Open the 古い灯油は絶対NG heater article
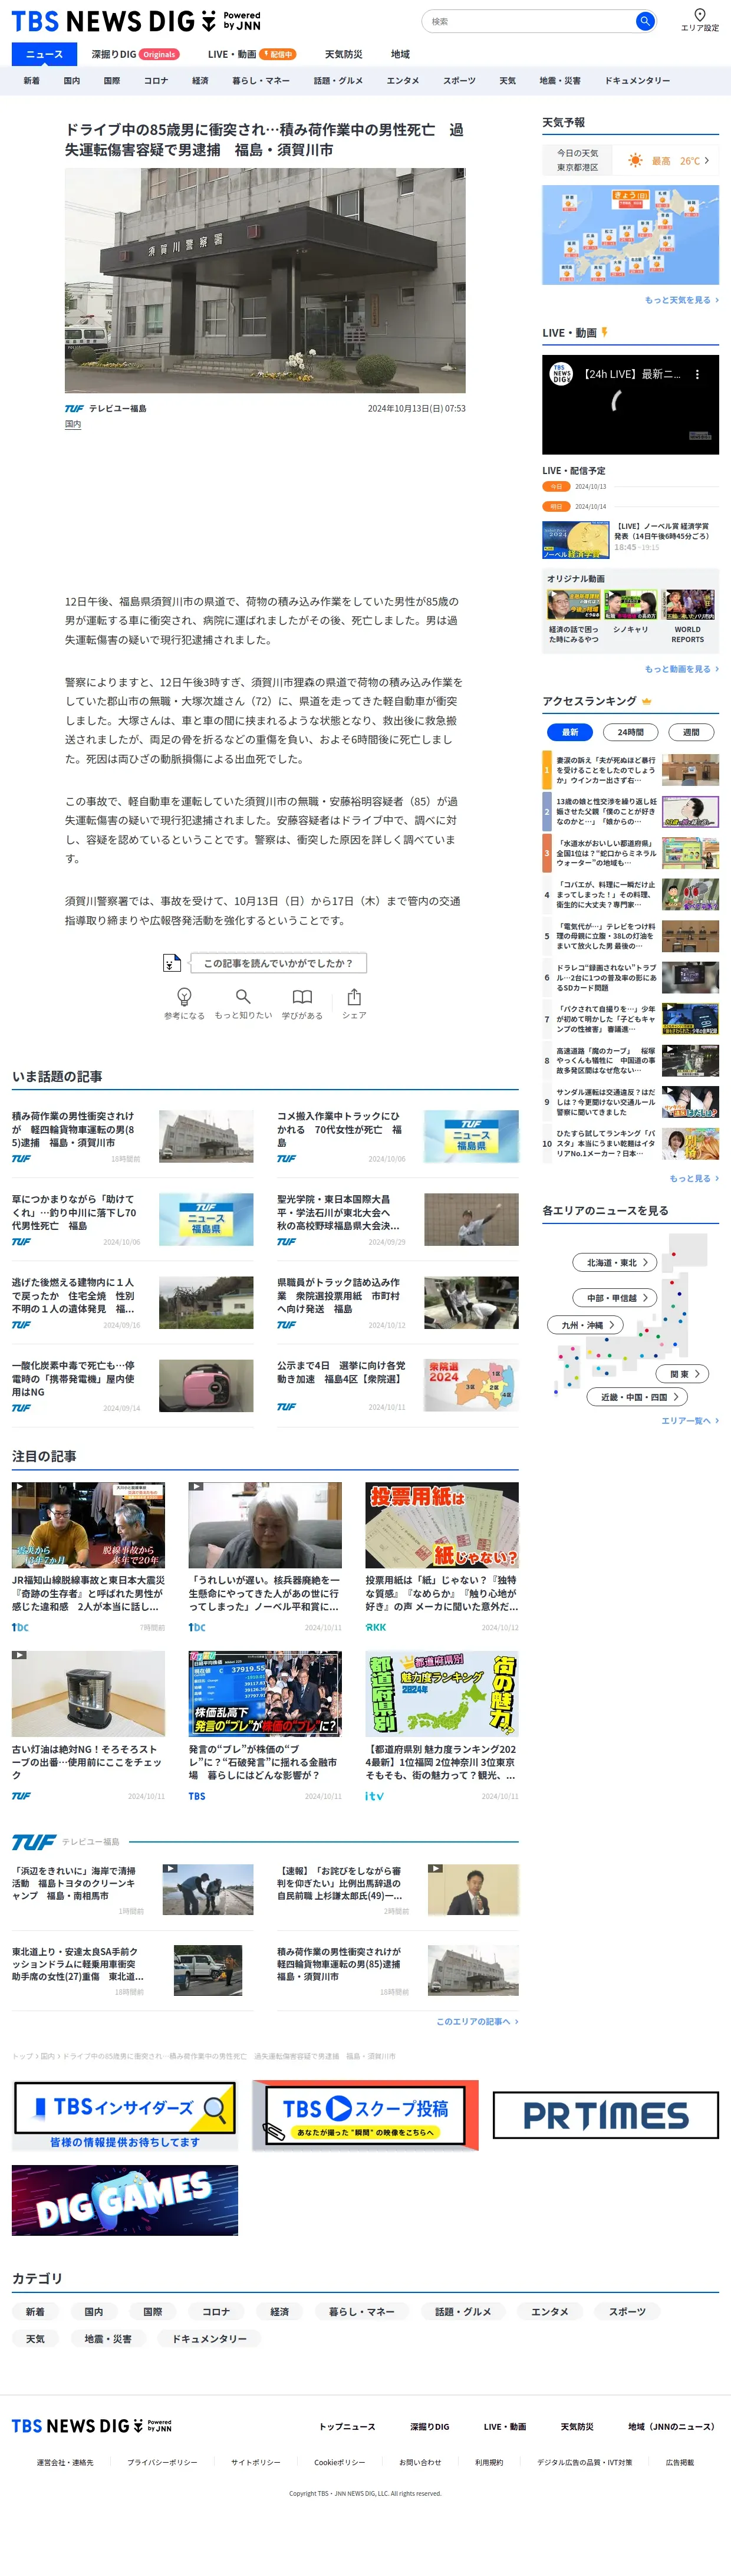The height and width of the screenshot is (2576, 731). tap(88, 1727)
